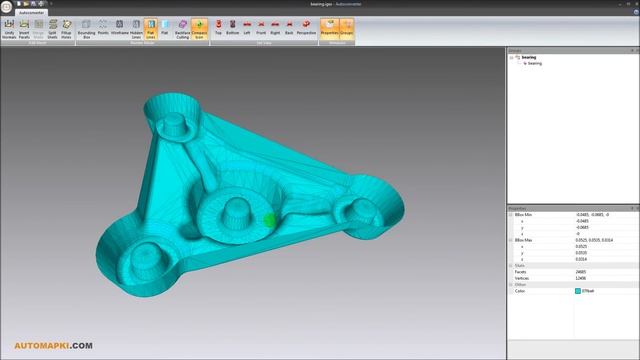Click the Open folder quick-access icon
Image resolution: width=640 pixels, height=360 pixels.
(x=26, y=4)
